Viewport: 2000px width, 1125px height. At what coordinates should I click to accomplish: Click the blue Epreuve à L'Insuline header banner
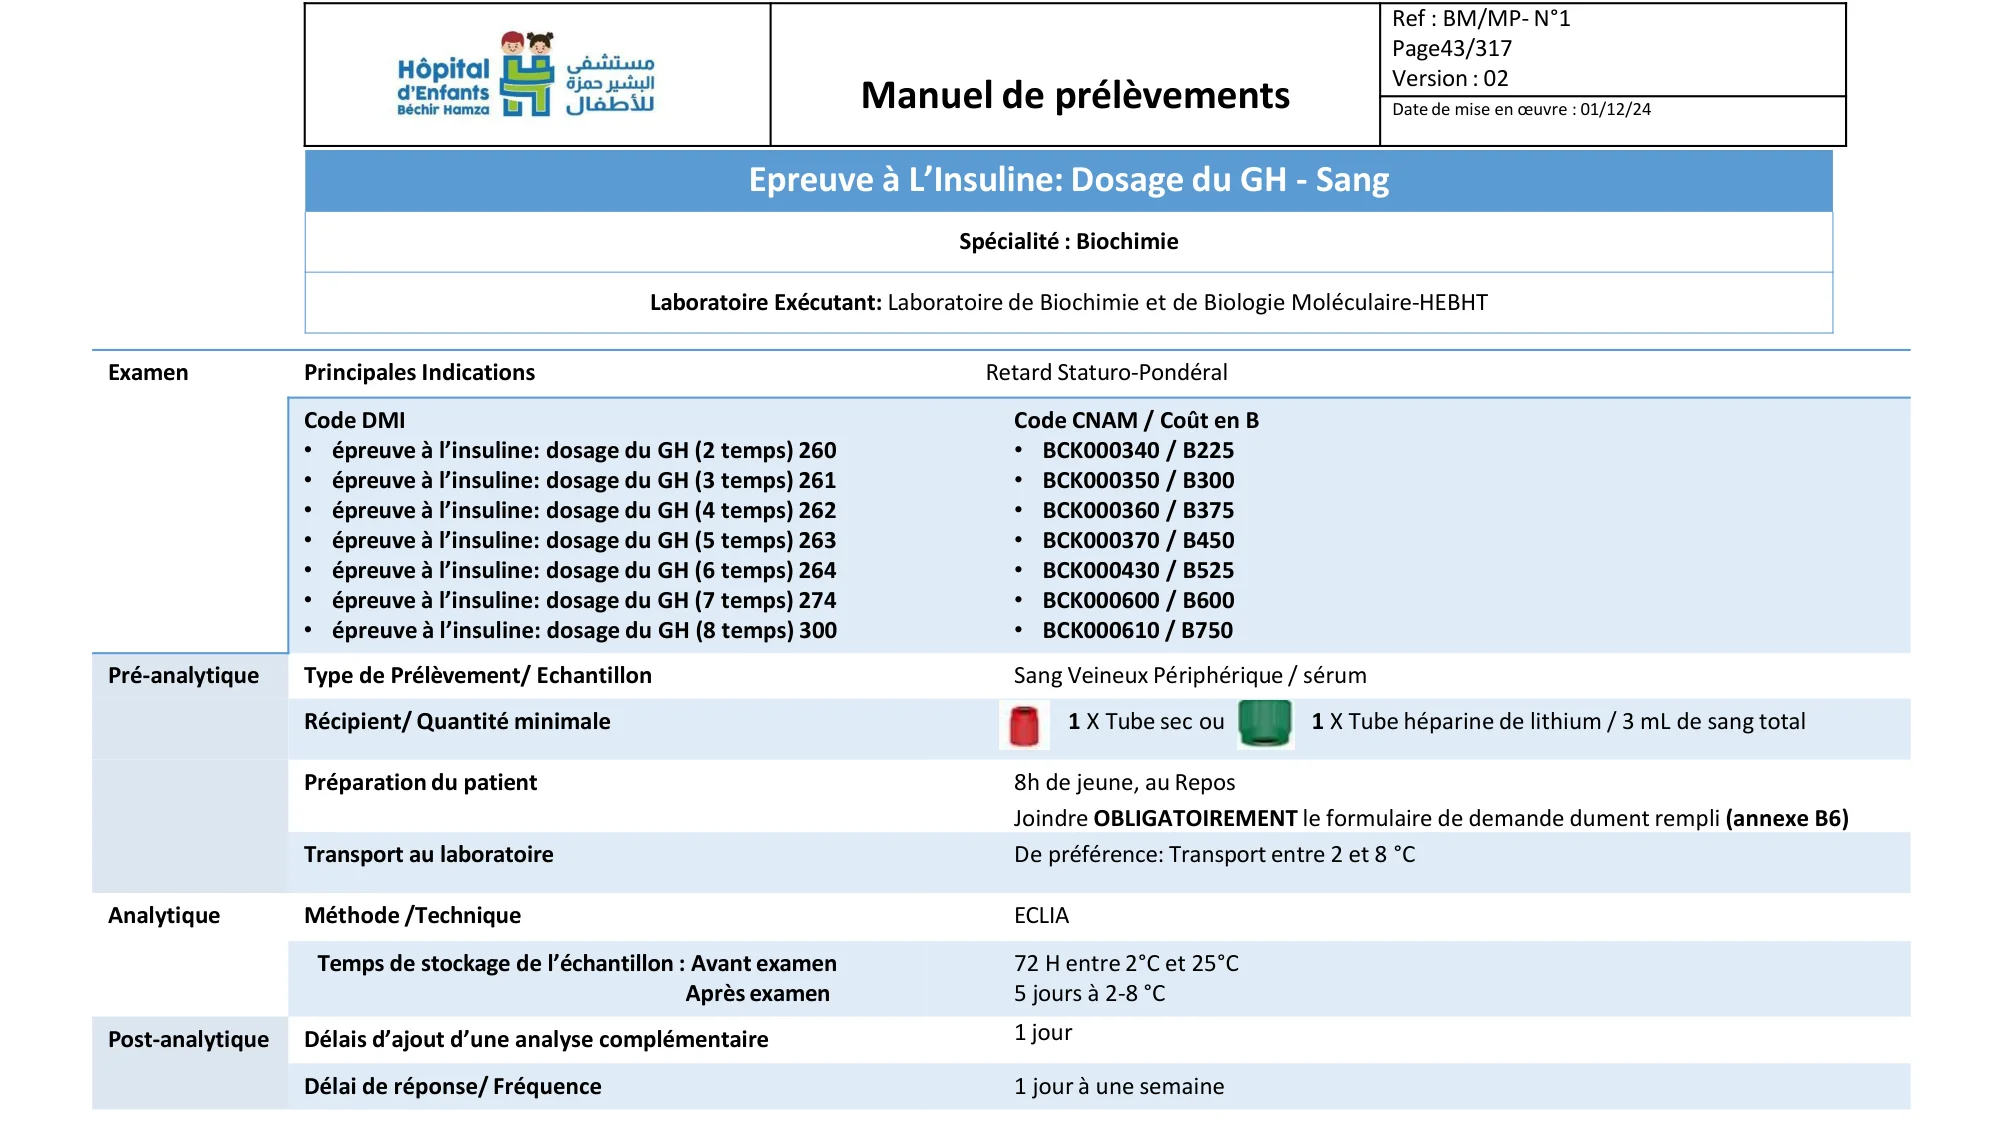[1068, 180]
